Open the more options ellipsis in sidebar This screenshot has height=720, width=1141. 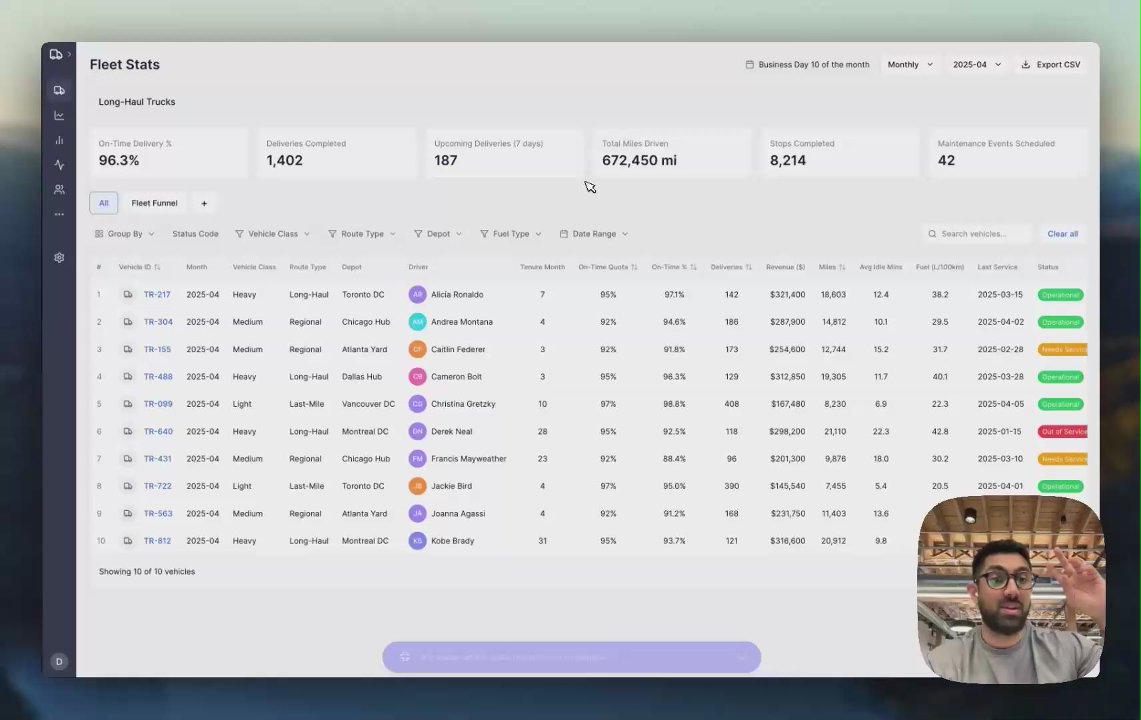click(59, 214)
